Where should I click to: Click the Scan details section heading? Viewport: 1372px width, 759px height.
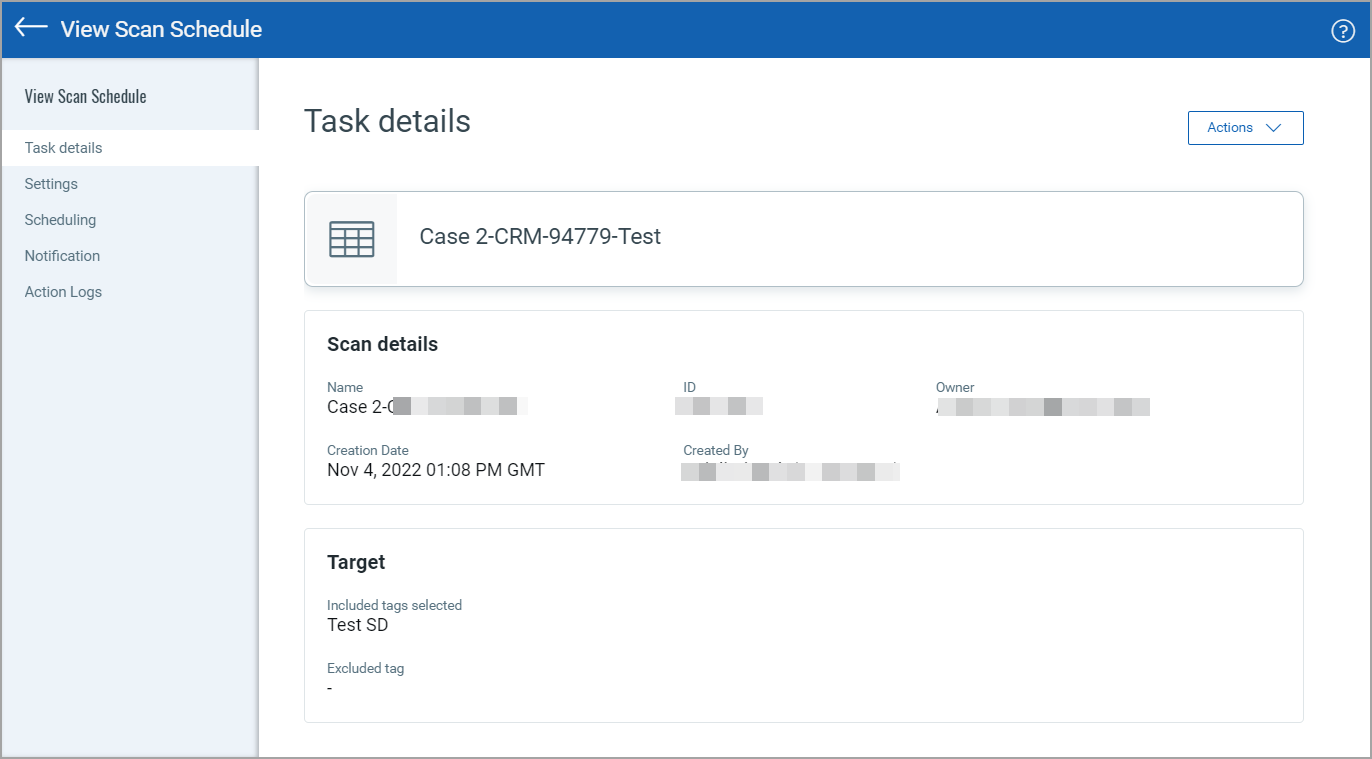pyautogui.click(x=382, y=344)
